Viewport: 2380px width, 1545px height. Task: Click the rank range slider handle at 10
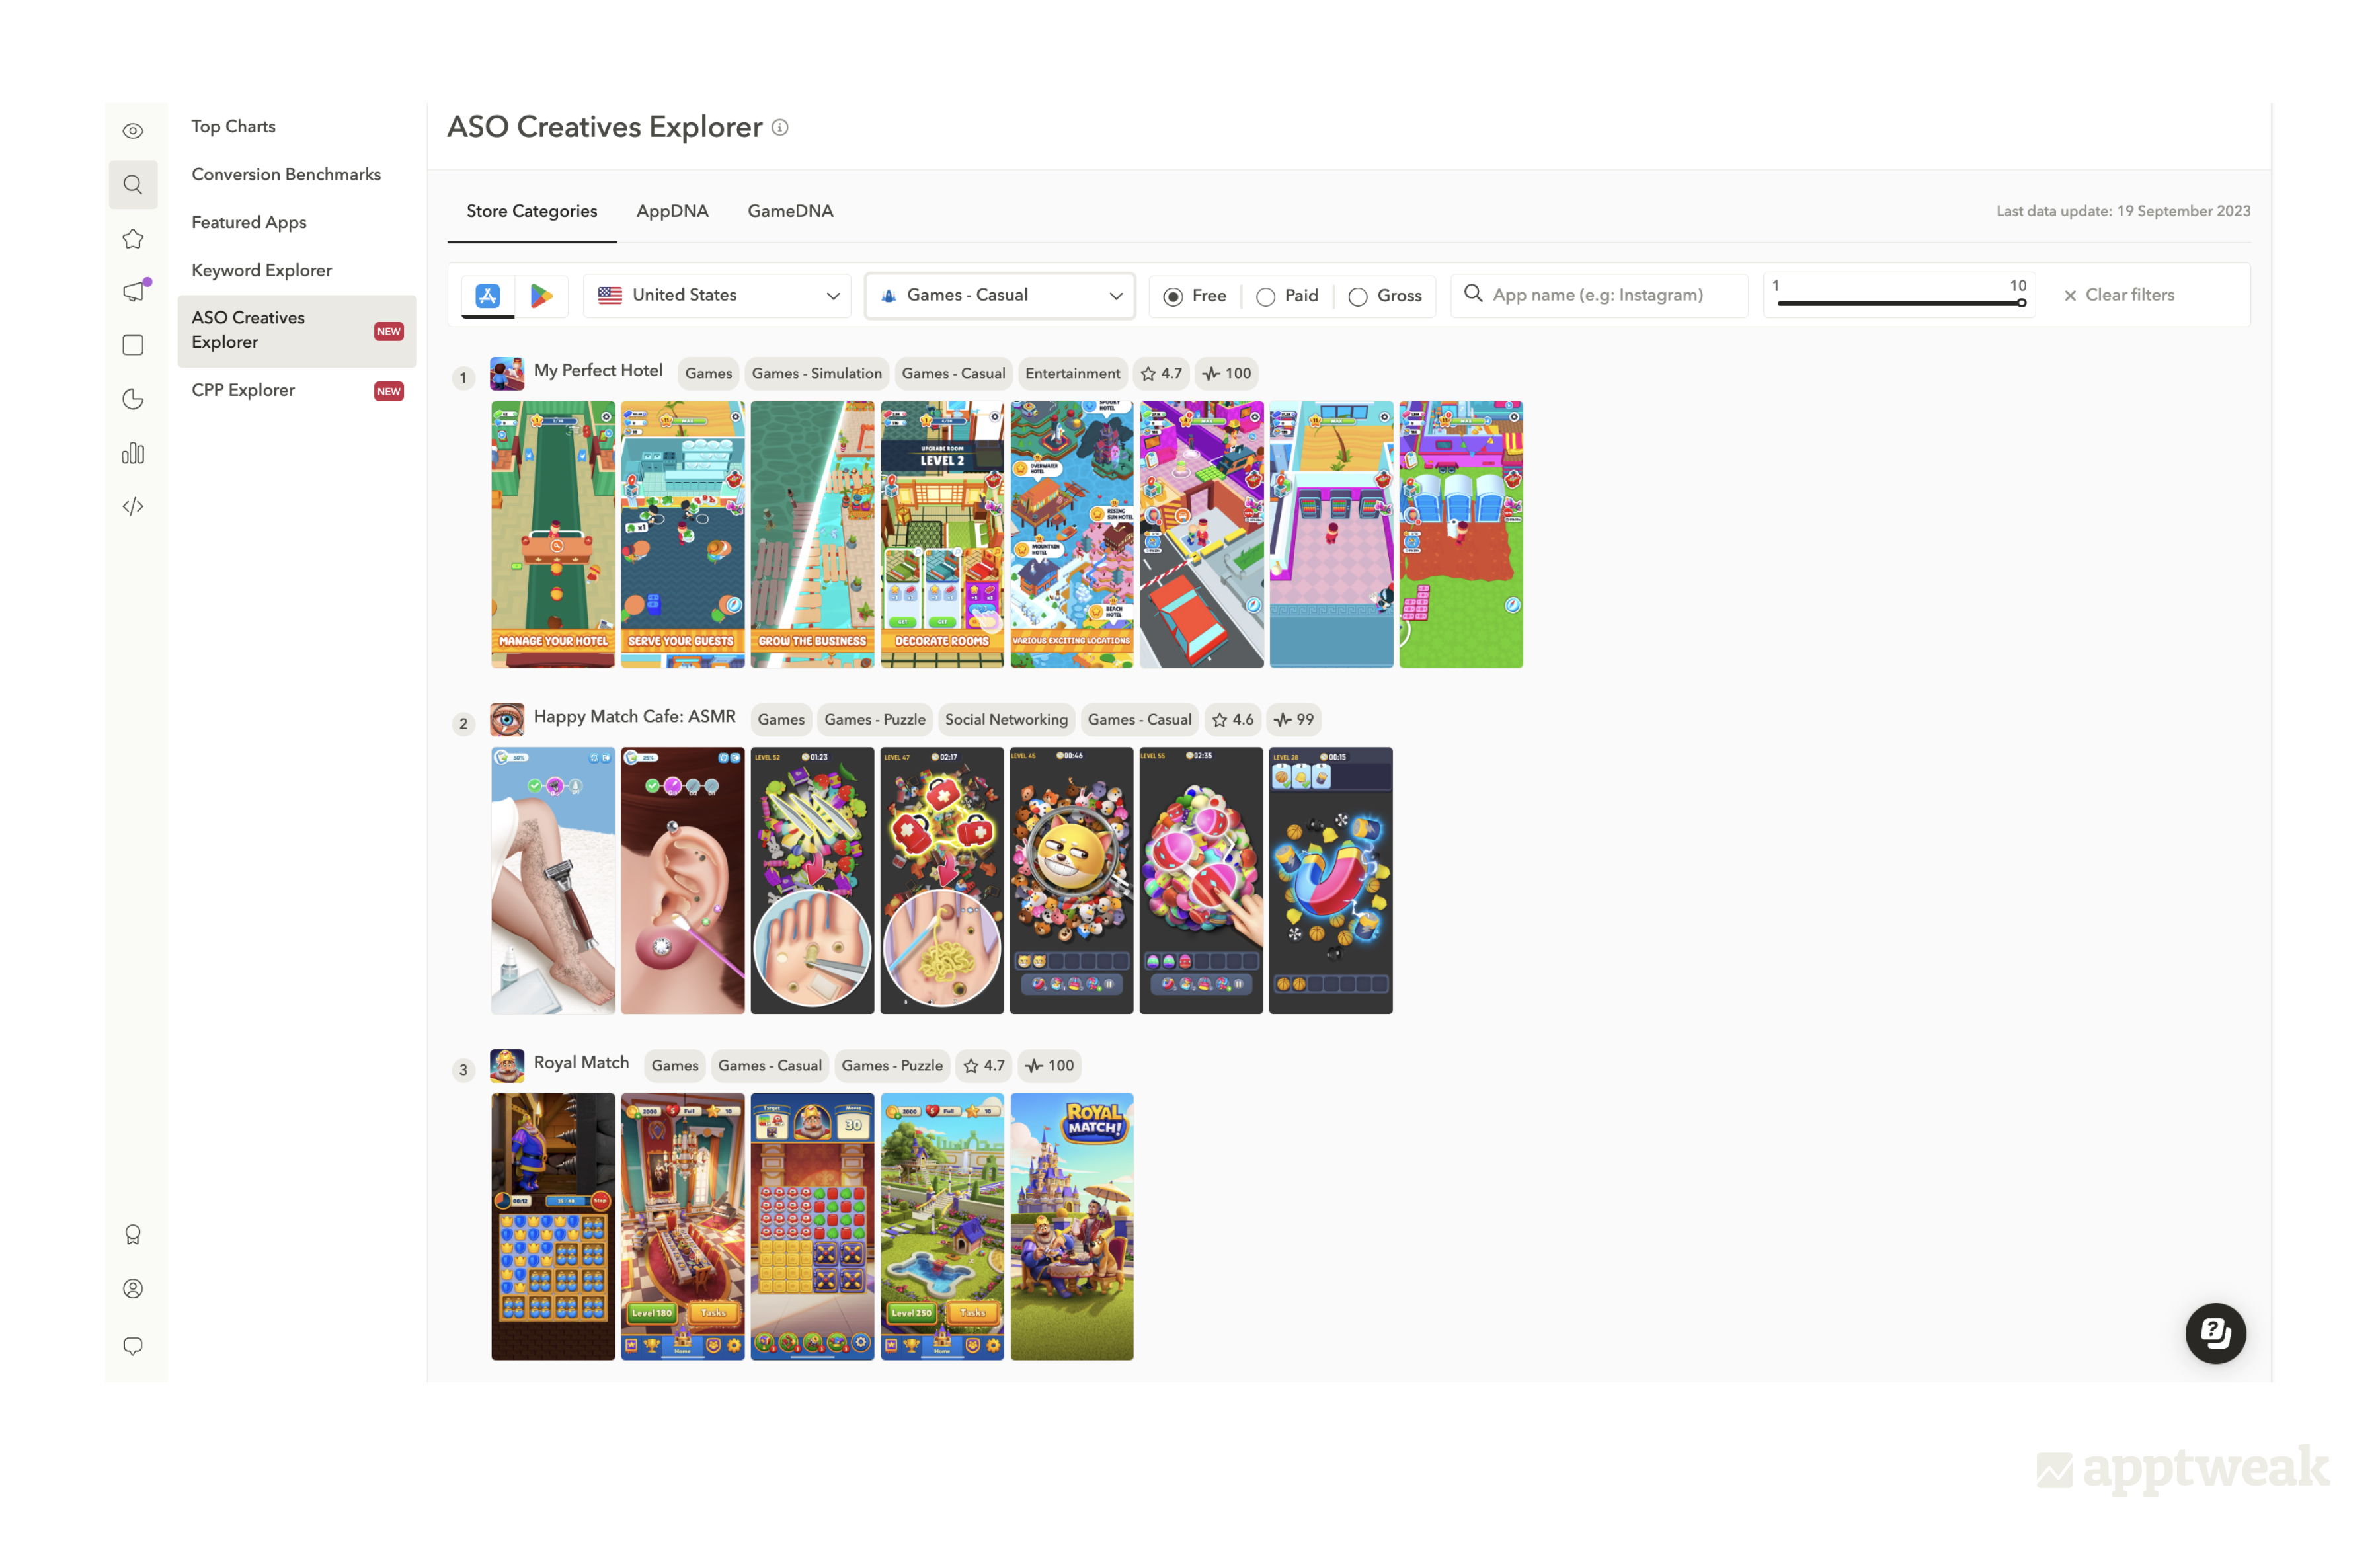2021,303
